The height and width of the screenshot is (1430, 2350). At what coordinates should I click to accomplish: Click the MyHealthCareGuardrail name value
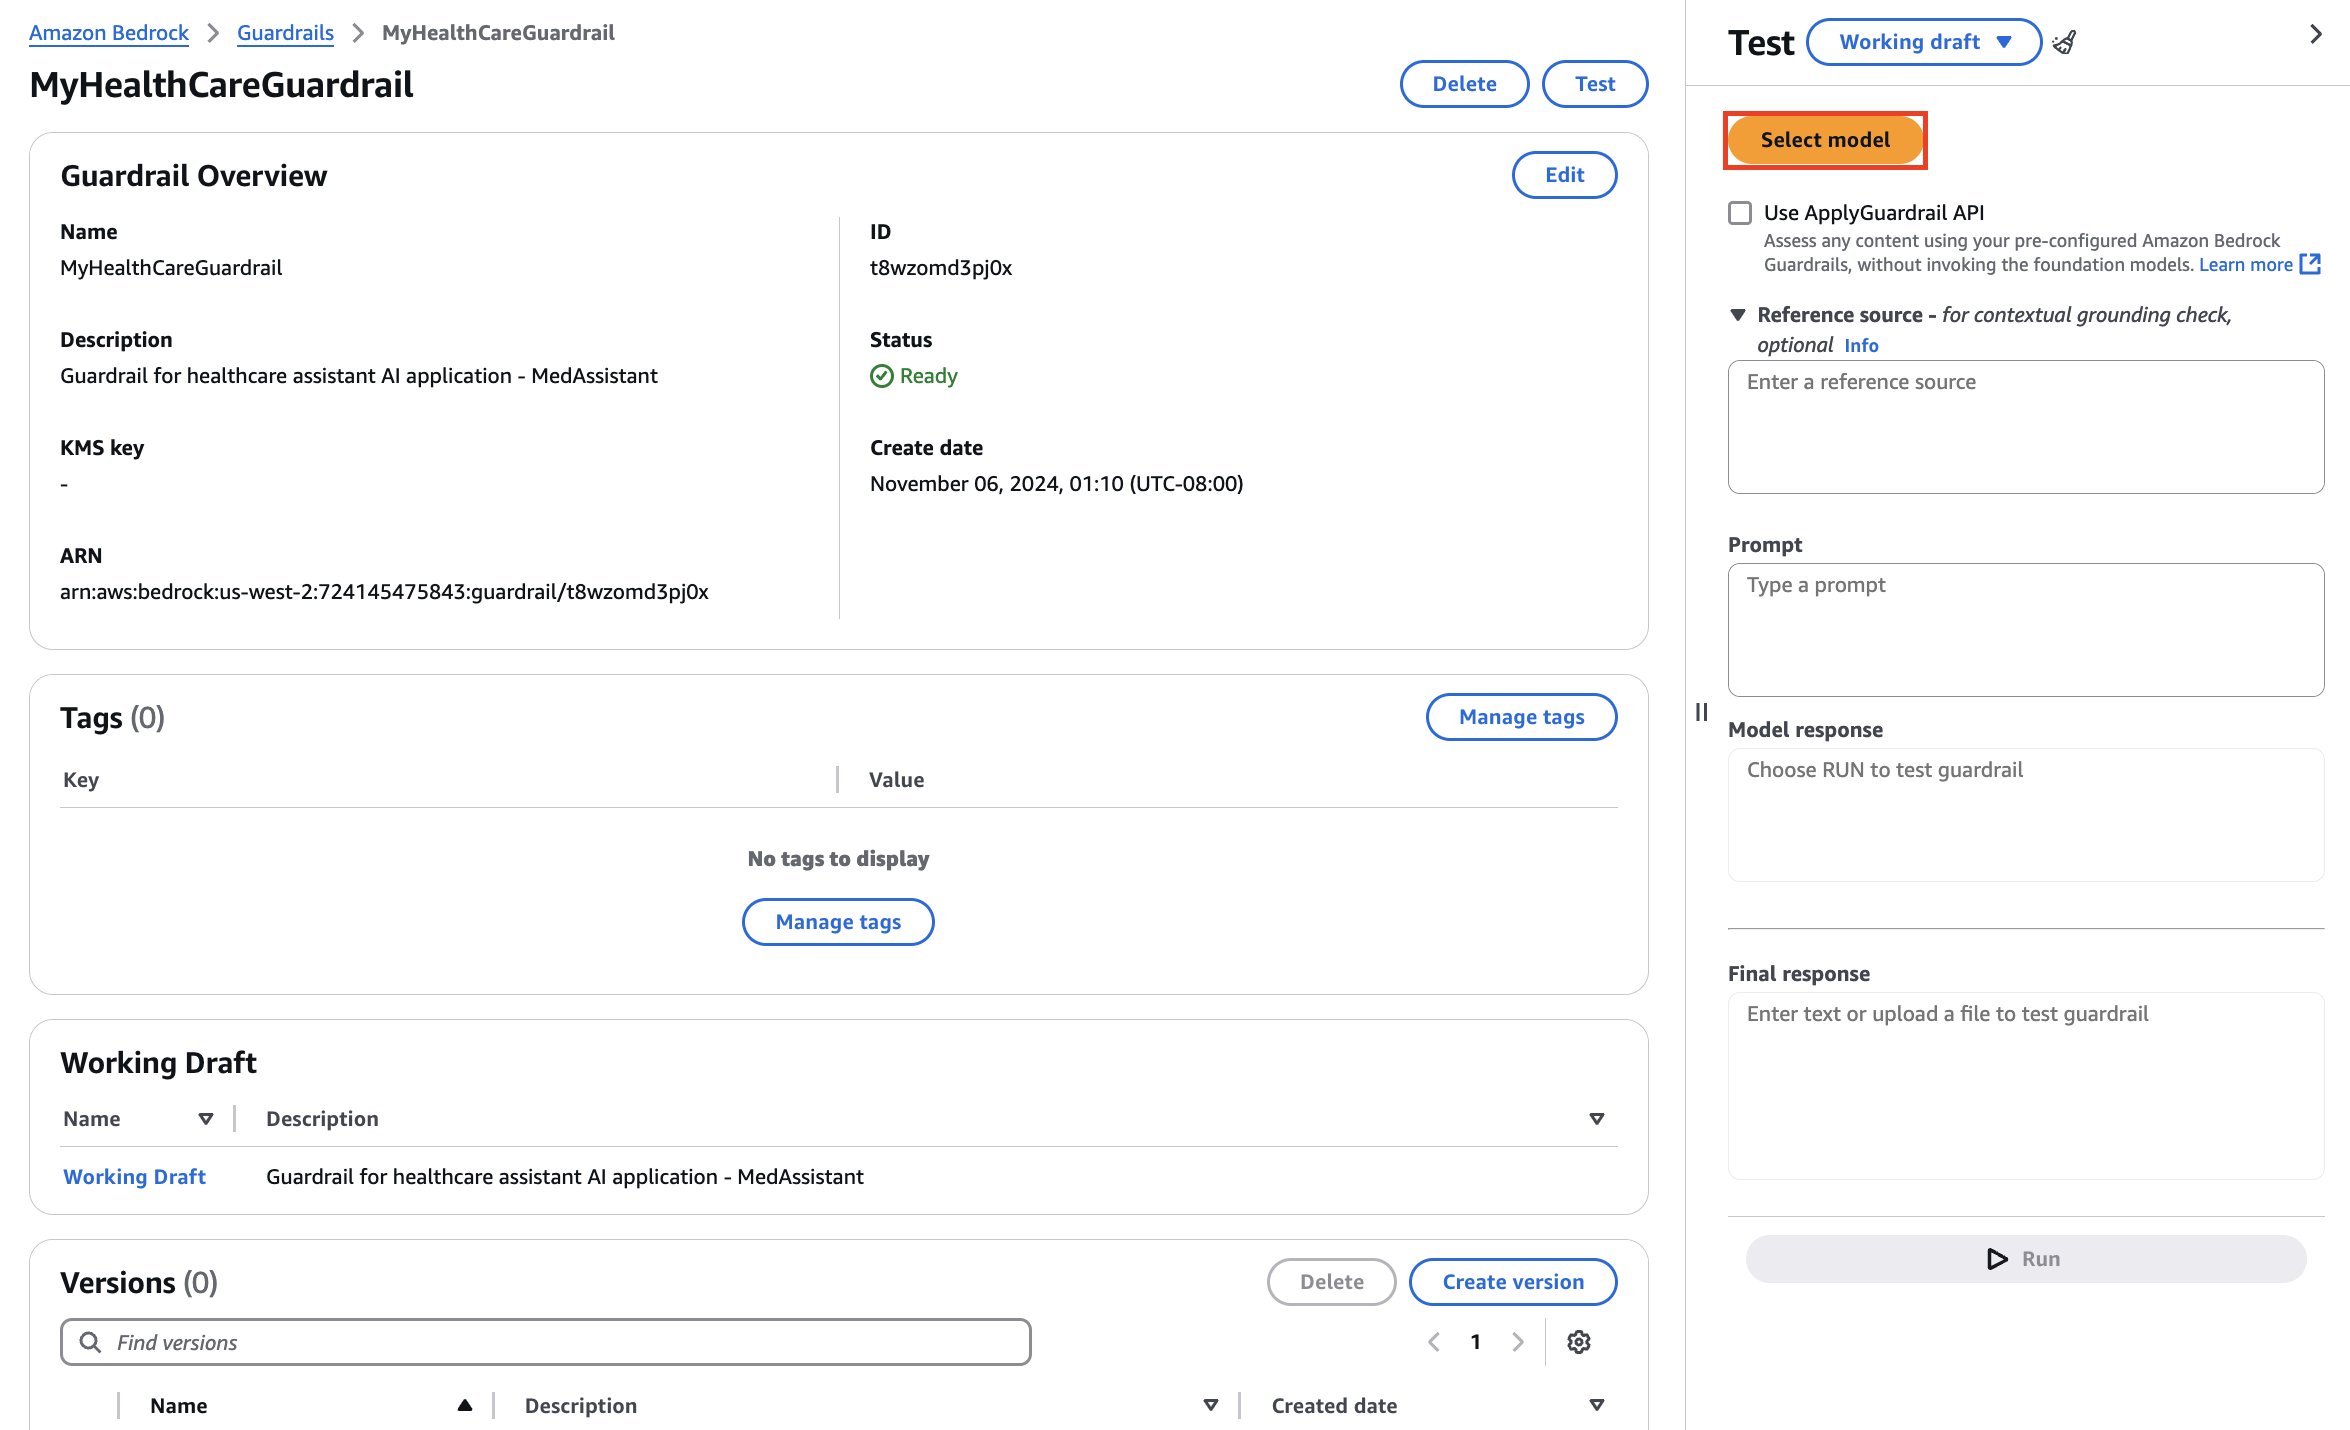[171, 268]
